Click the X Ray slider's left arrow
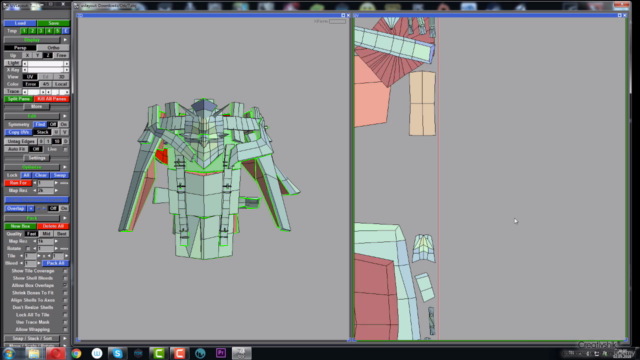 pyautogui.click(x=25, y=70)
